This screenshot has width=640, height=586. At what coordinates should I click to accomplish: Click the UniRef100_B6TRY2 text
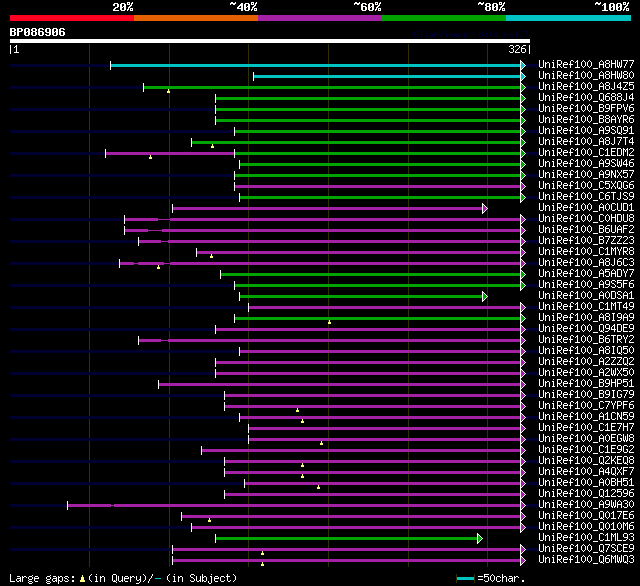[586, 340]
